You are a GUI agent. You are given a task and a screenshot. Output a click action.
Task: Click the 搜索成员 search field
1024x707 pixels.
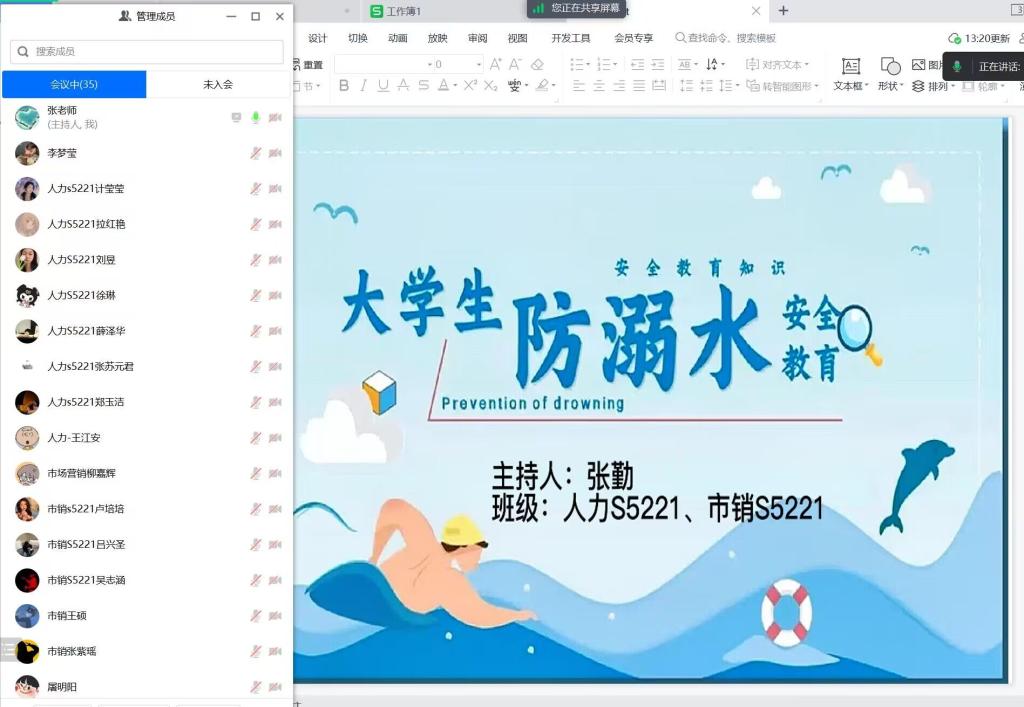pos(147,51)
